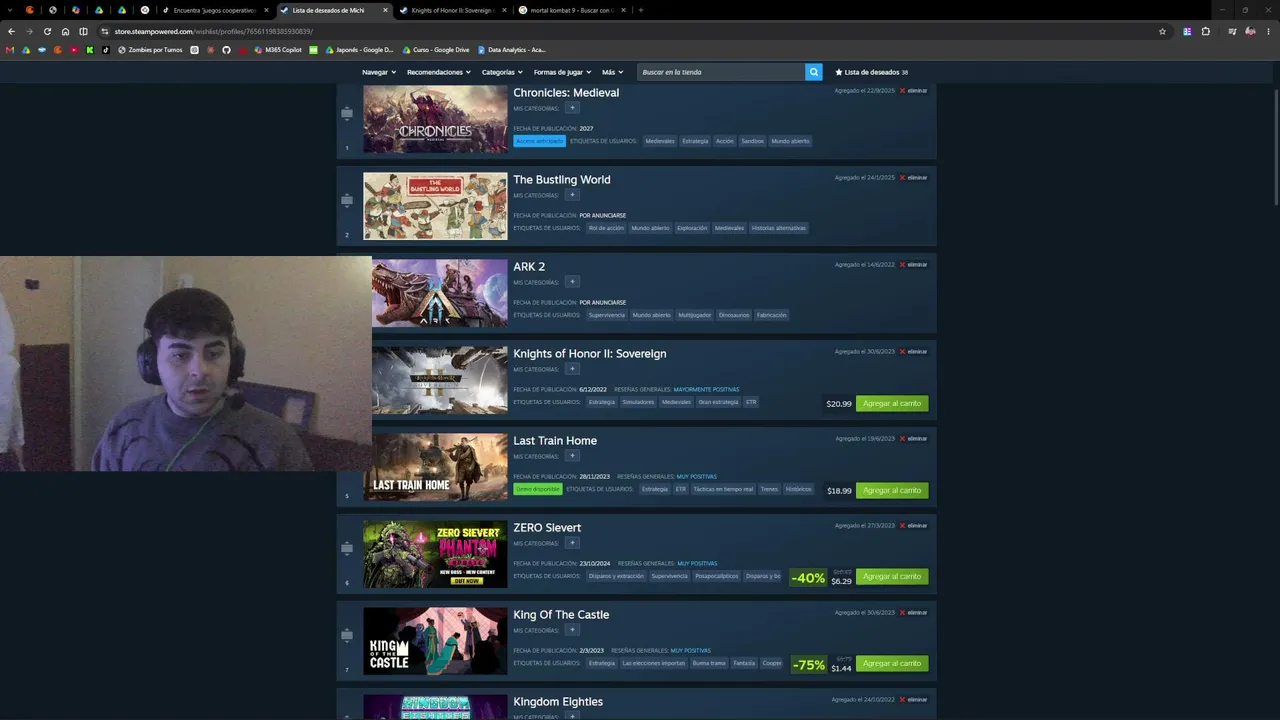1280x720 pixels.
Task: Add a category to King Of The Castle
Action: point(572,630)
